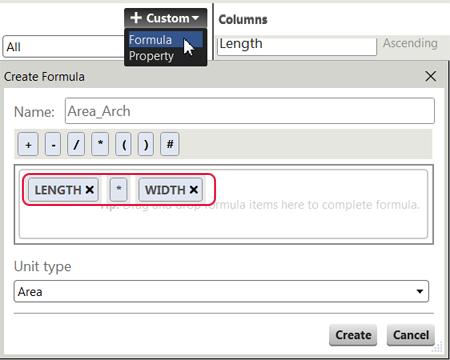Remove the WIDTH item from formula
This screenshot has width=450, height=360.
(194, 190)
